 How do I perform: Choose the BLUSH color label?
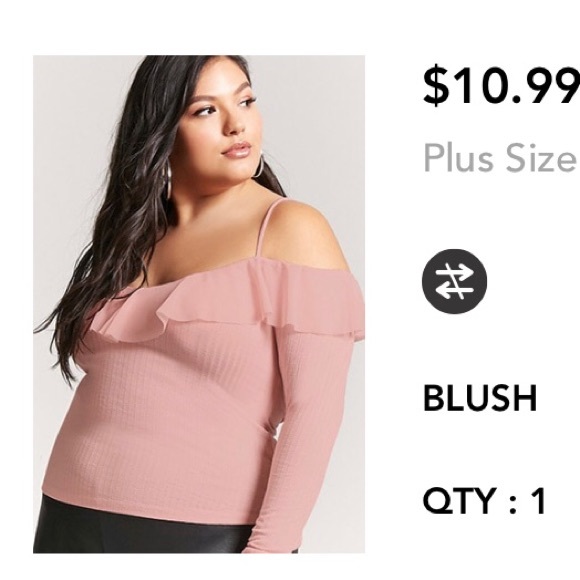[x=480, y=398]
